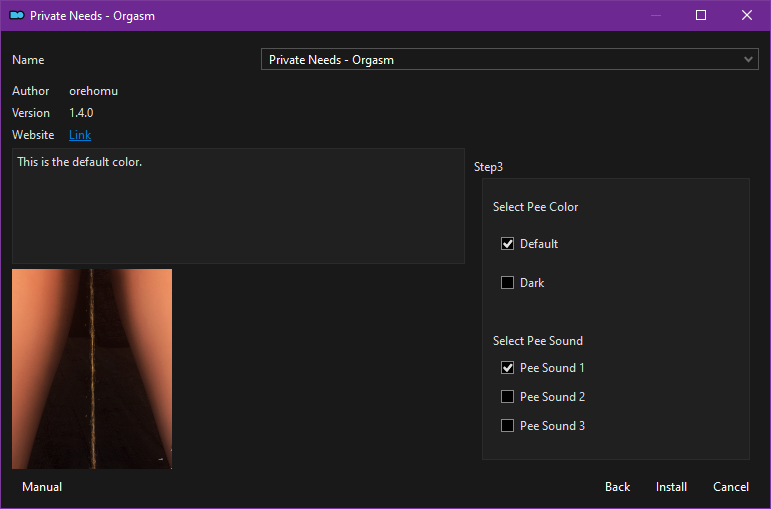Open the Name combo box field

point(500,60)
